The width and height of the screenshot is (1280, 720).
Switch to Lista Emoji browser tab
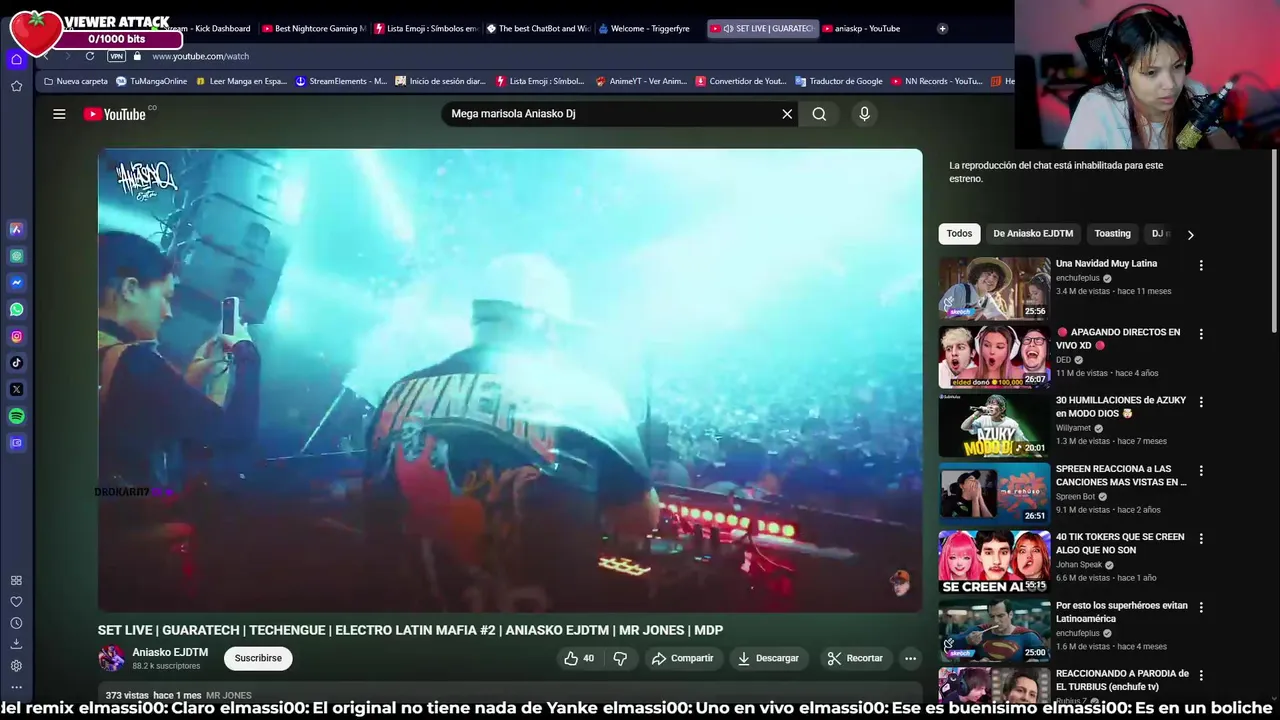tap(425, 28)
